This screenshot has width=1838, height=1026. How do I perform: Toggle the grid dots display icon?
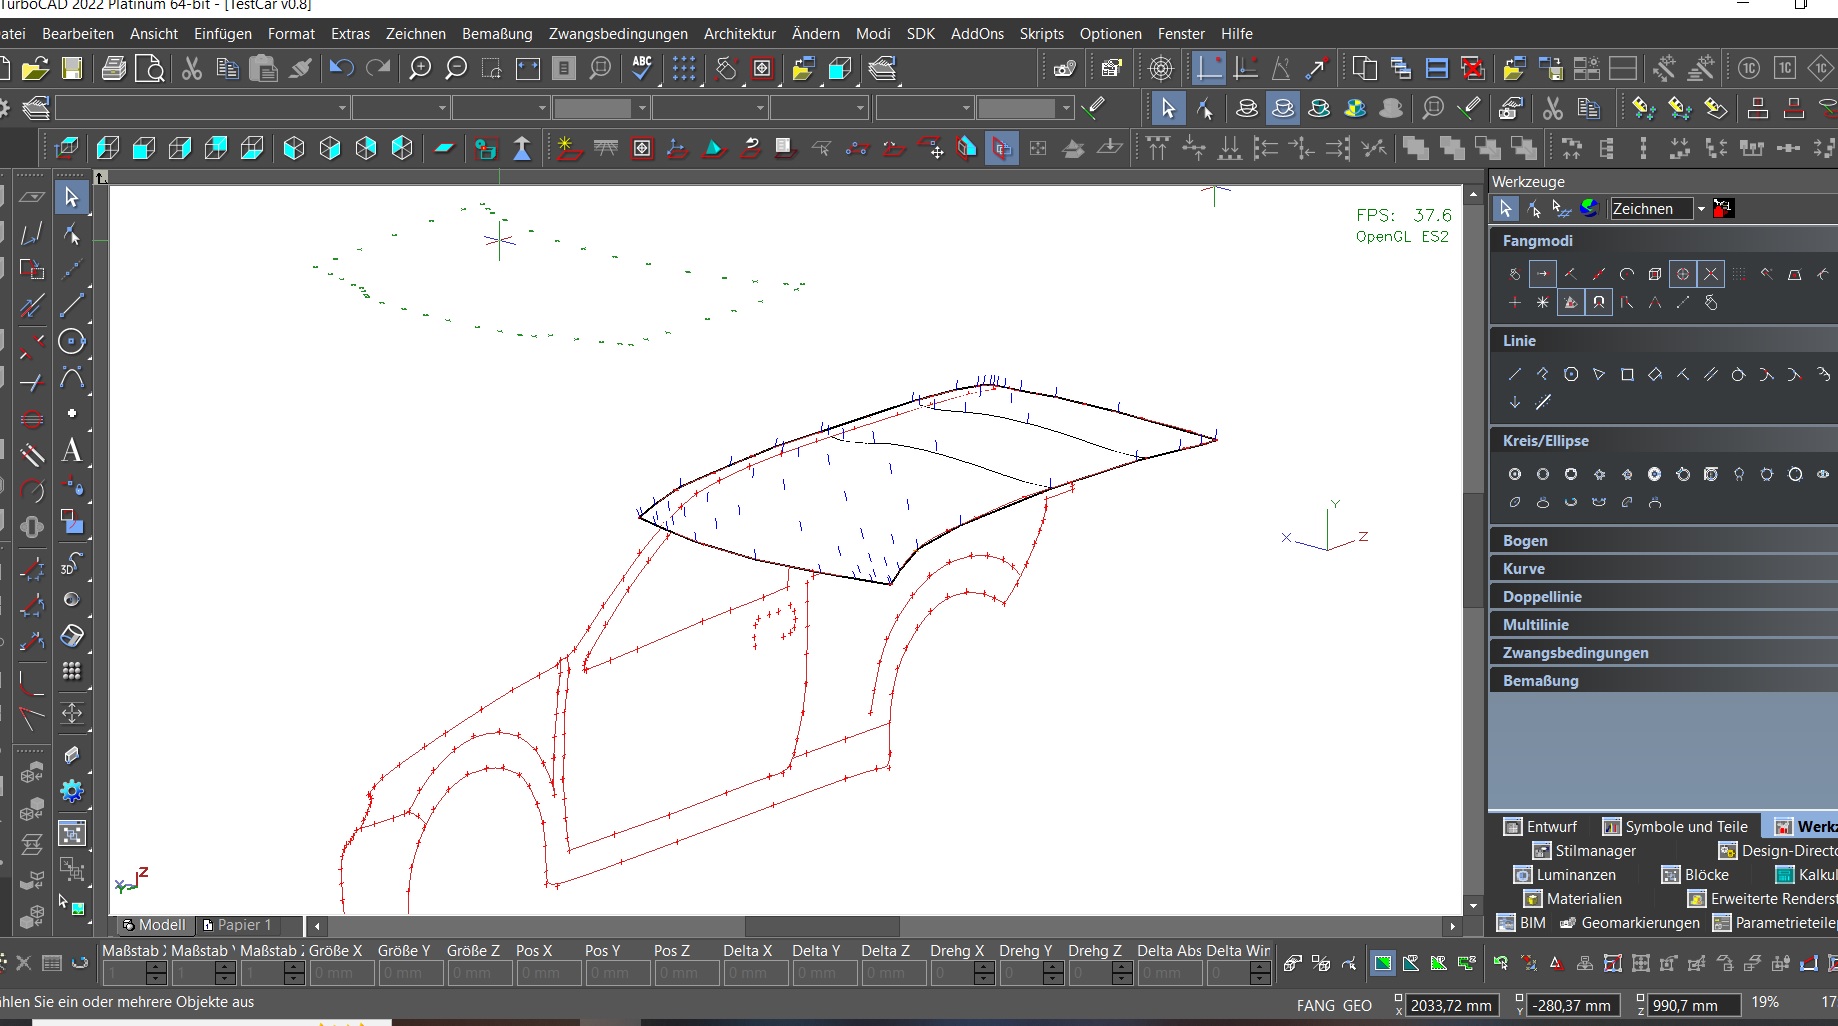pyautogui.click(x=684, y=68)
